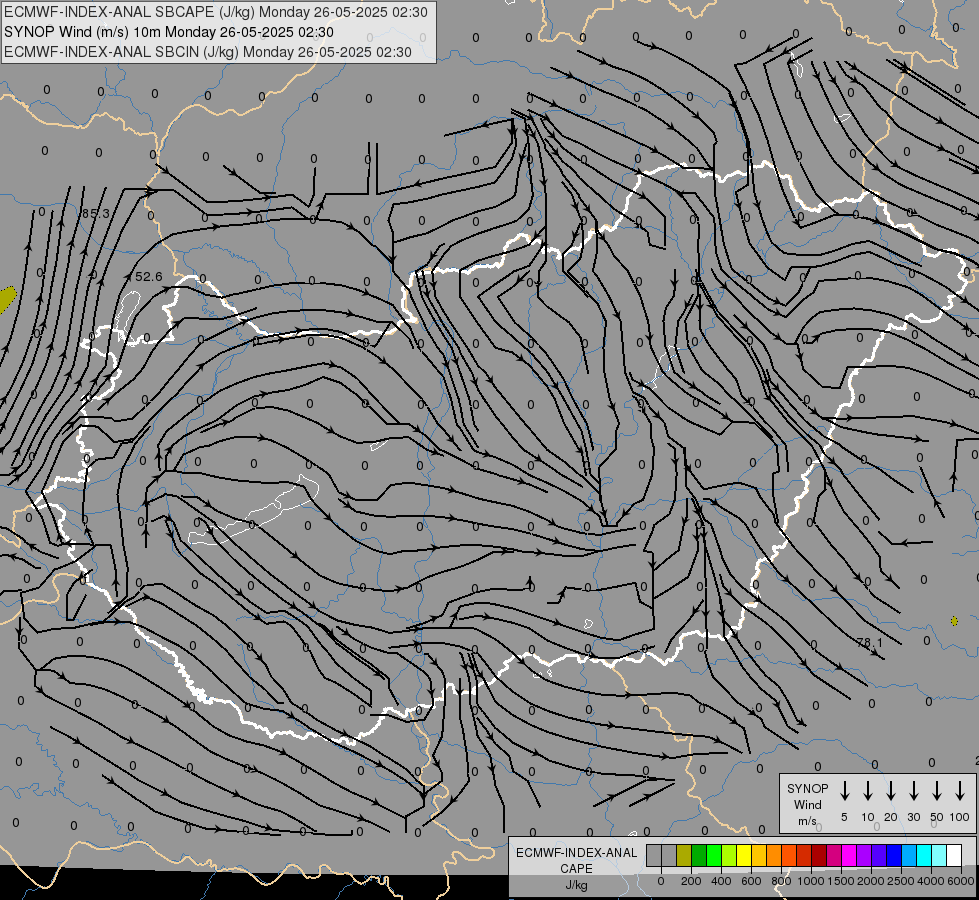Click the 600 tick on CAPE scale
979x900 pixels.
pyautogui.click(x=751, y=881)
